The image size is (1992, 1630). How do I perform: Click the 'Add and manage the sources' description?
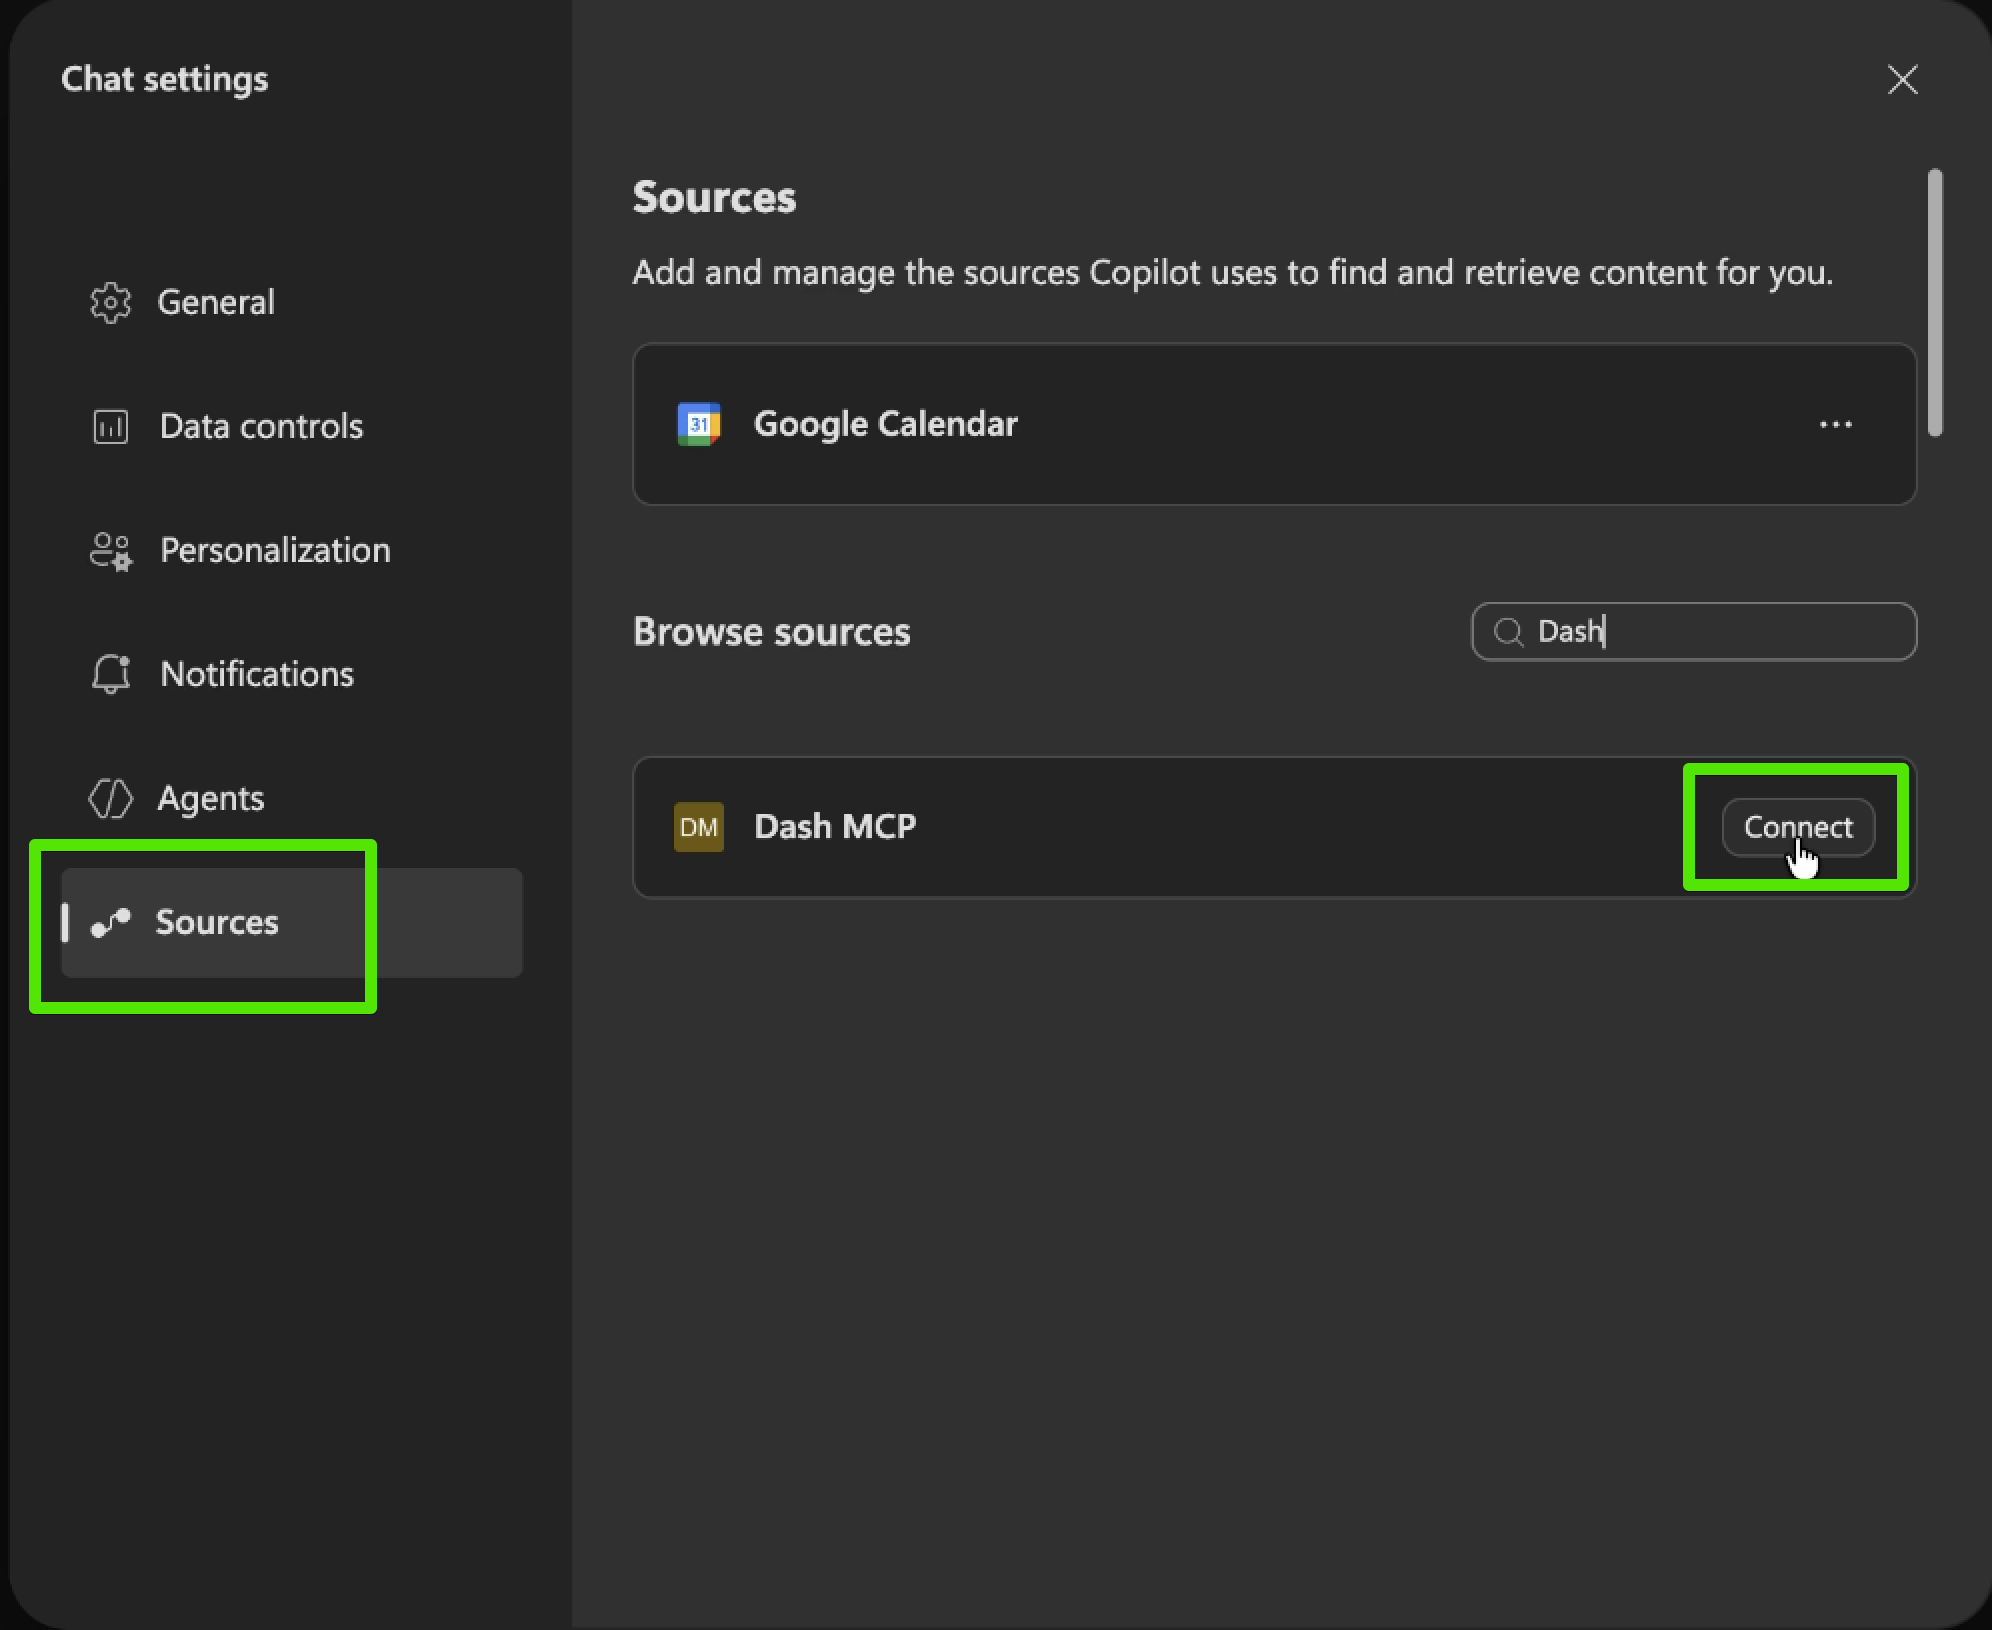tap(1233, 272)
